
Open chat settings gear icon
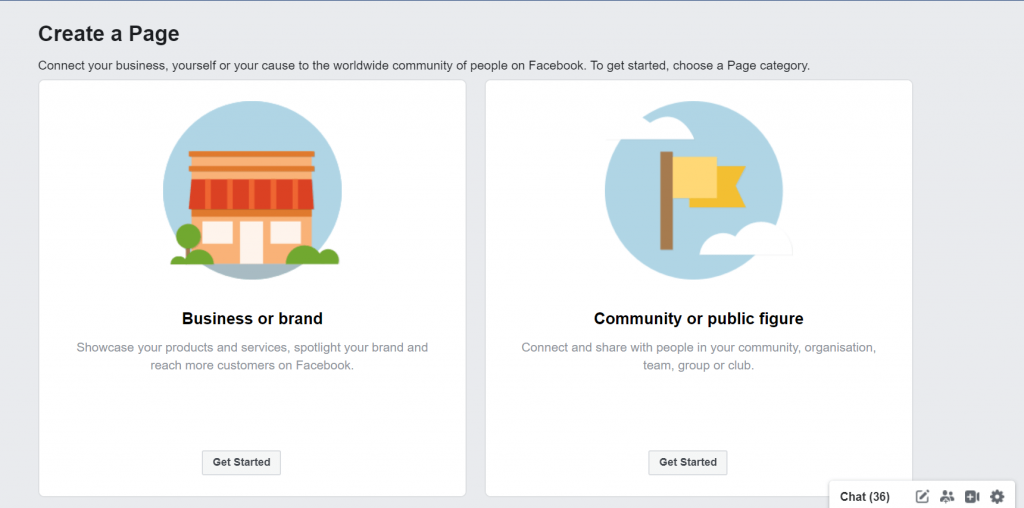click(x=997, y=496)
